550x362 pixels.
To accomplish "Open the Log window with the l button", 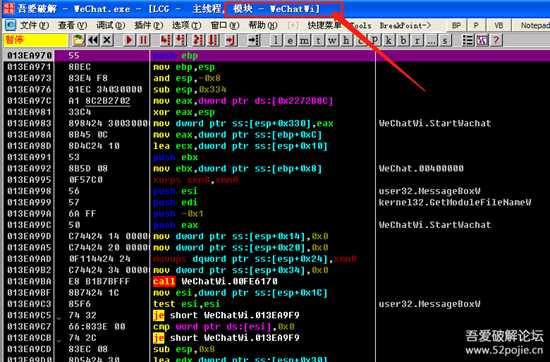I will (x=276, y=41).
